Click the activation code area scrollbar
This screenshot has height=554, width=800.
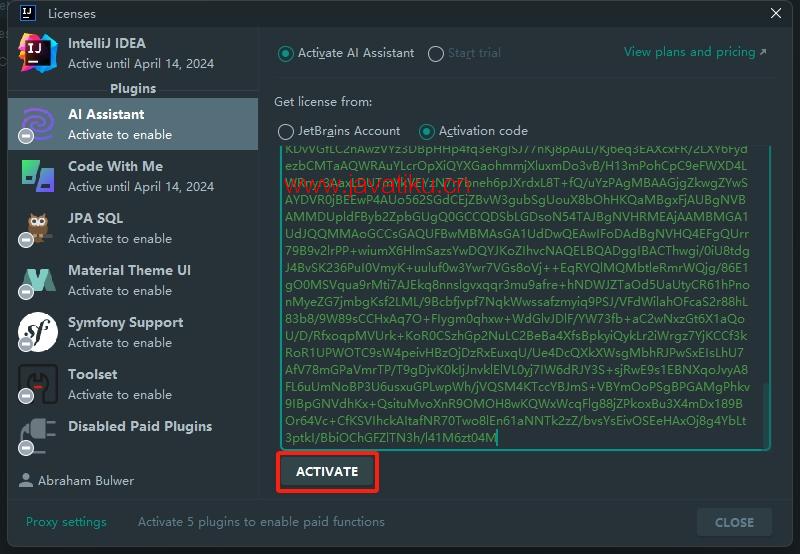(x=766, y=414)
